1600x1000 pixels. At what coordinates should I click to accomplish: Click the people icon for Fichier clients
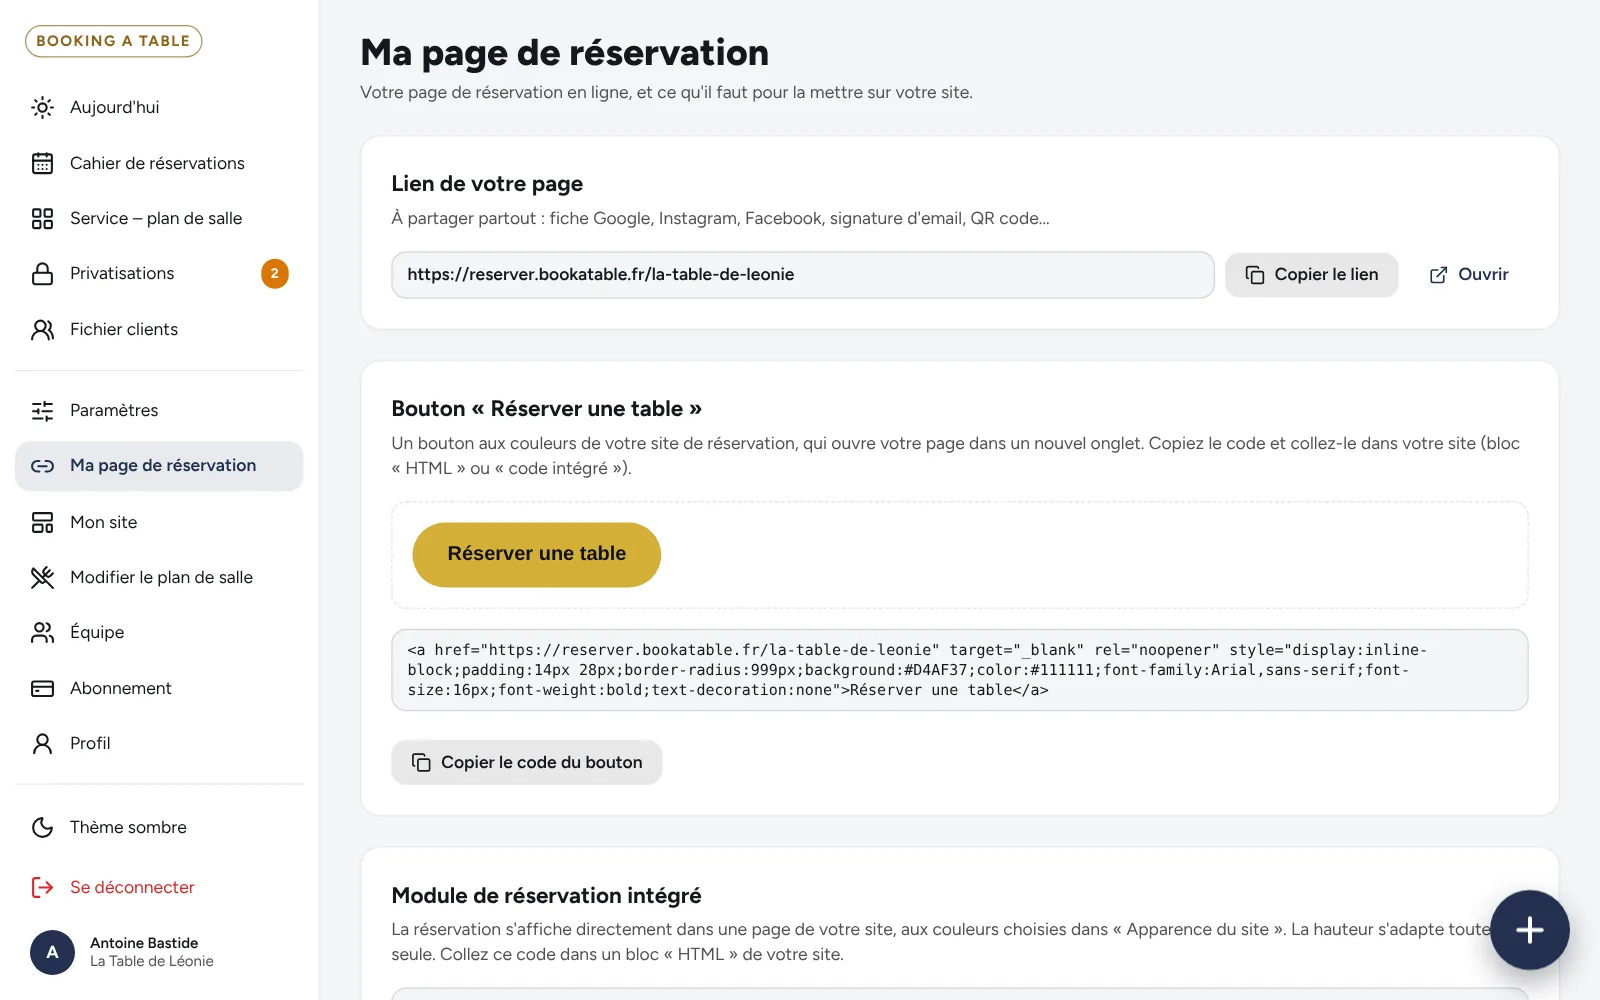[42, 329]
